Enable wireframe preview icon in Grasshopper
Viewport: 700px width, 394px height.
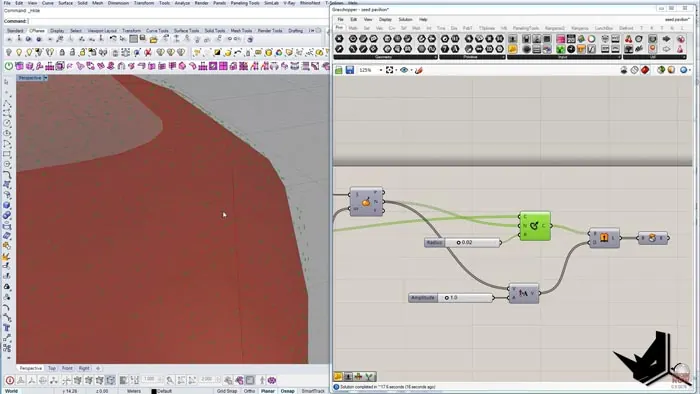coord(634,71)
